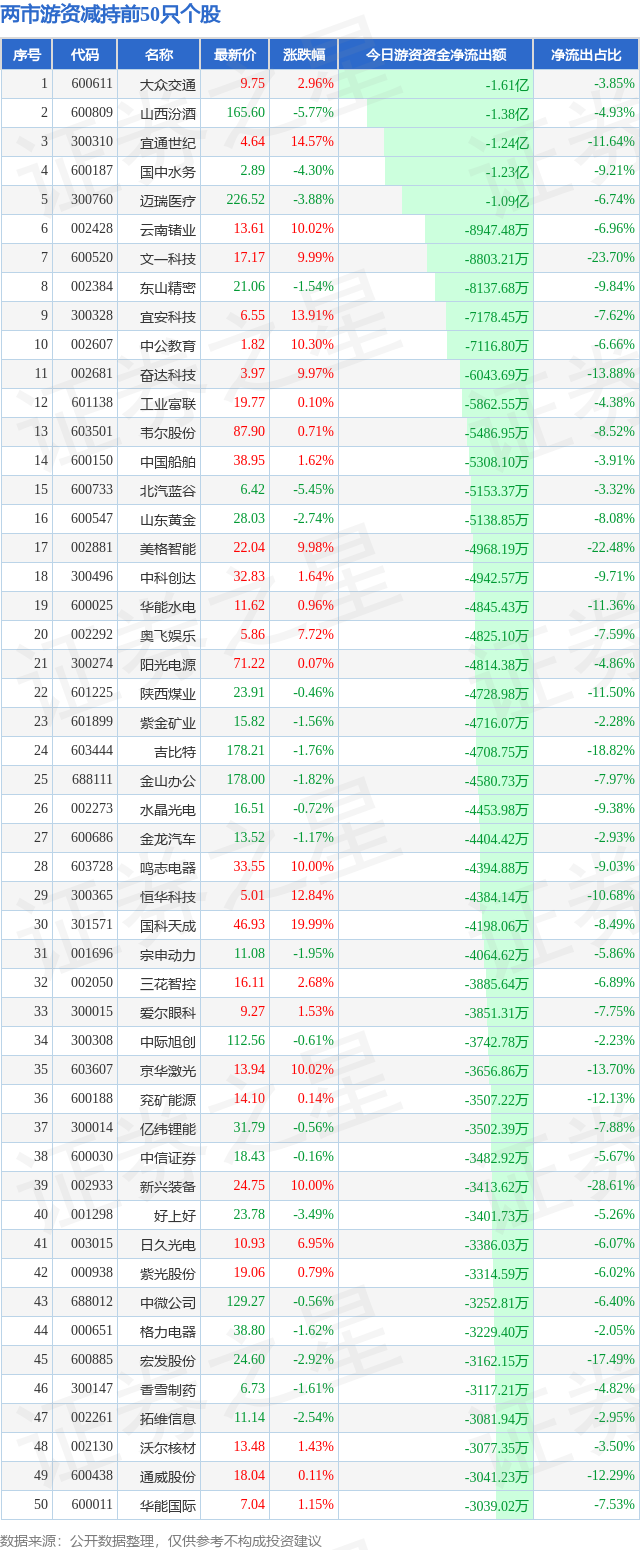This screenshot has width=640, height=1550.
Task: Select stock name 奥飞娱乐
Action: (x=168, y=635)
